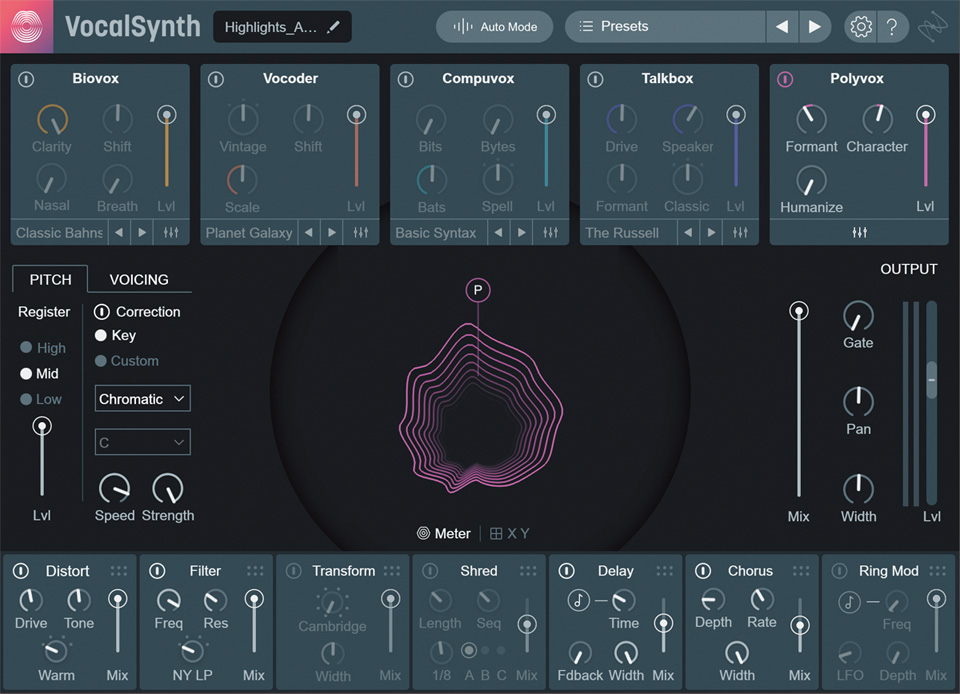Screen dimensions: 960x694
Task: Select Key correction radio option
Action: pos(100,335)
